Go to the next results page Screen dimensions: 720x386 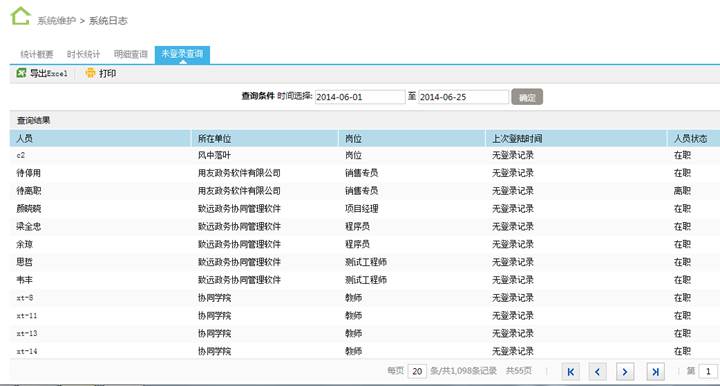pos(625,372)
